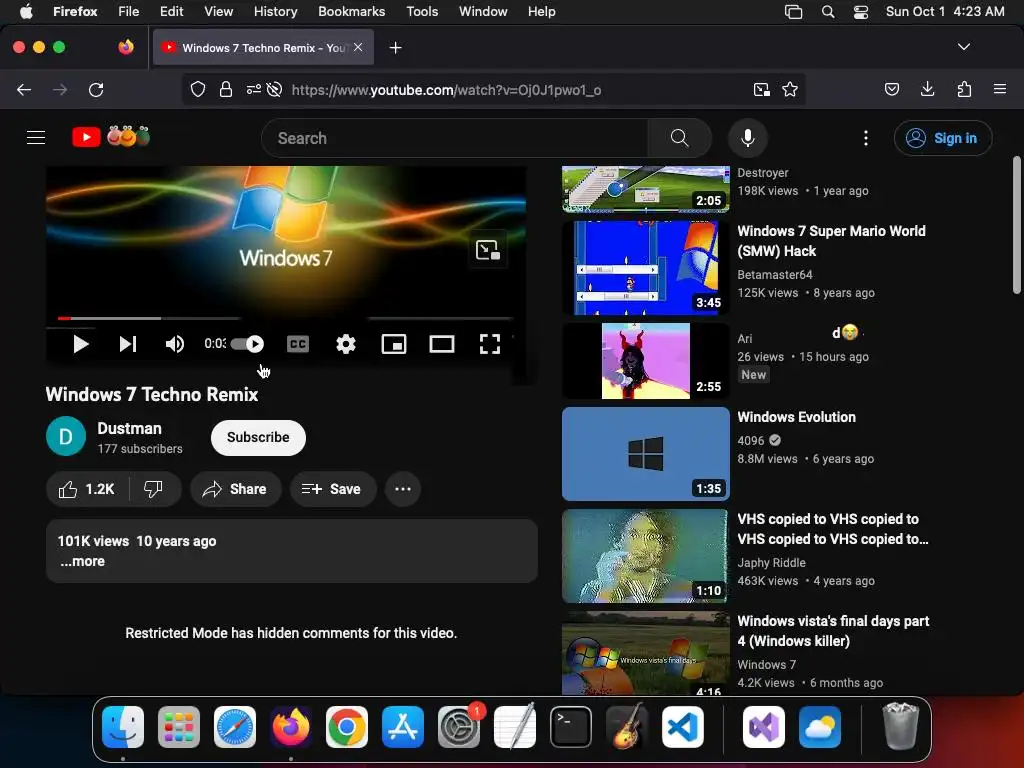Open Firefox View pinned button
This screenshot has height=768, width=1024.
point(126,47)
